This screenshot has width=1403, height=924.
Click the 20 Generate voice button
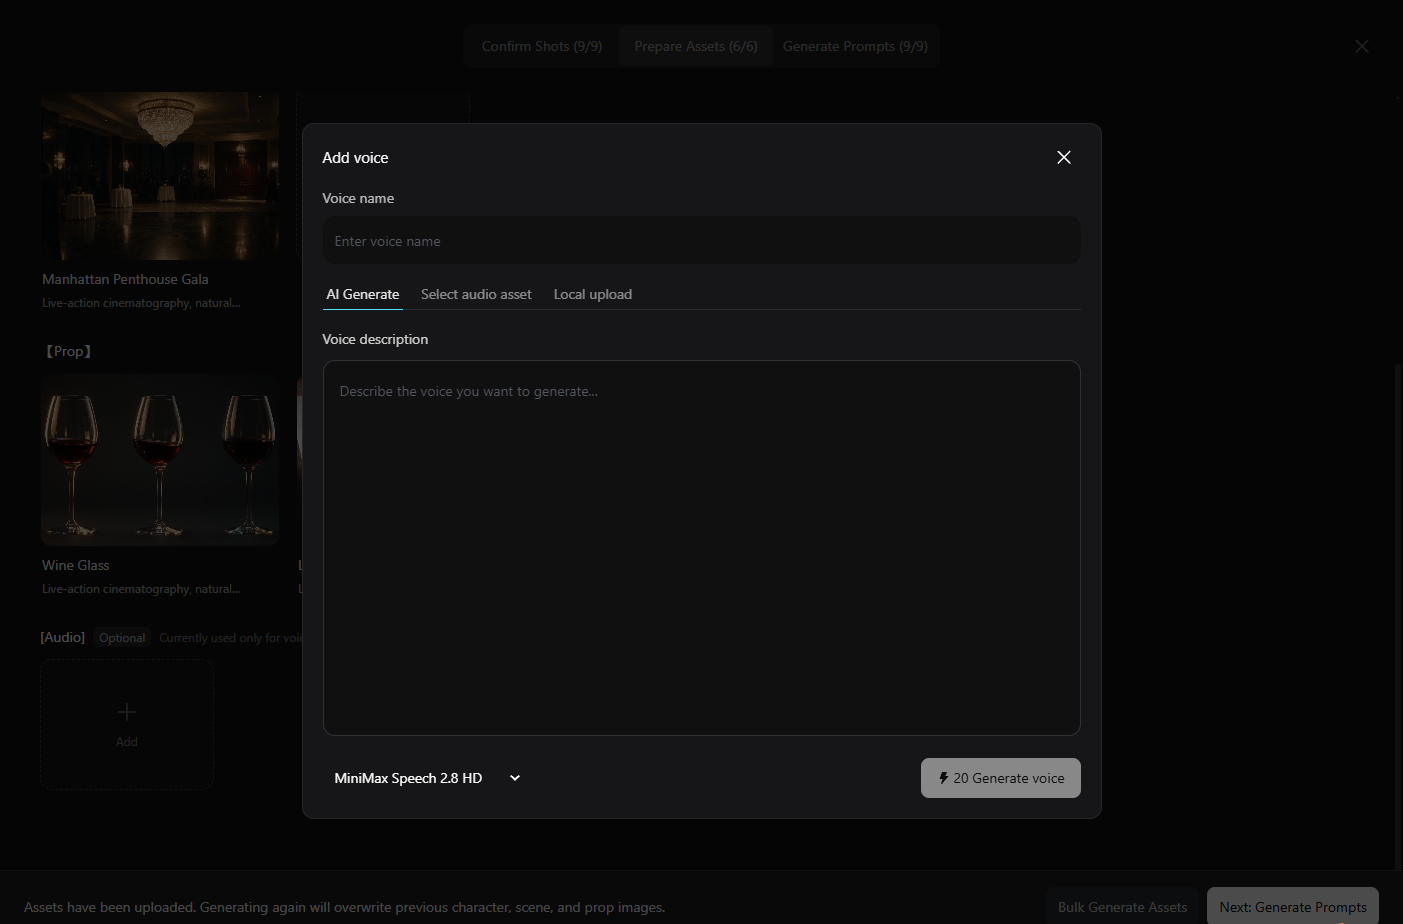1000,778
